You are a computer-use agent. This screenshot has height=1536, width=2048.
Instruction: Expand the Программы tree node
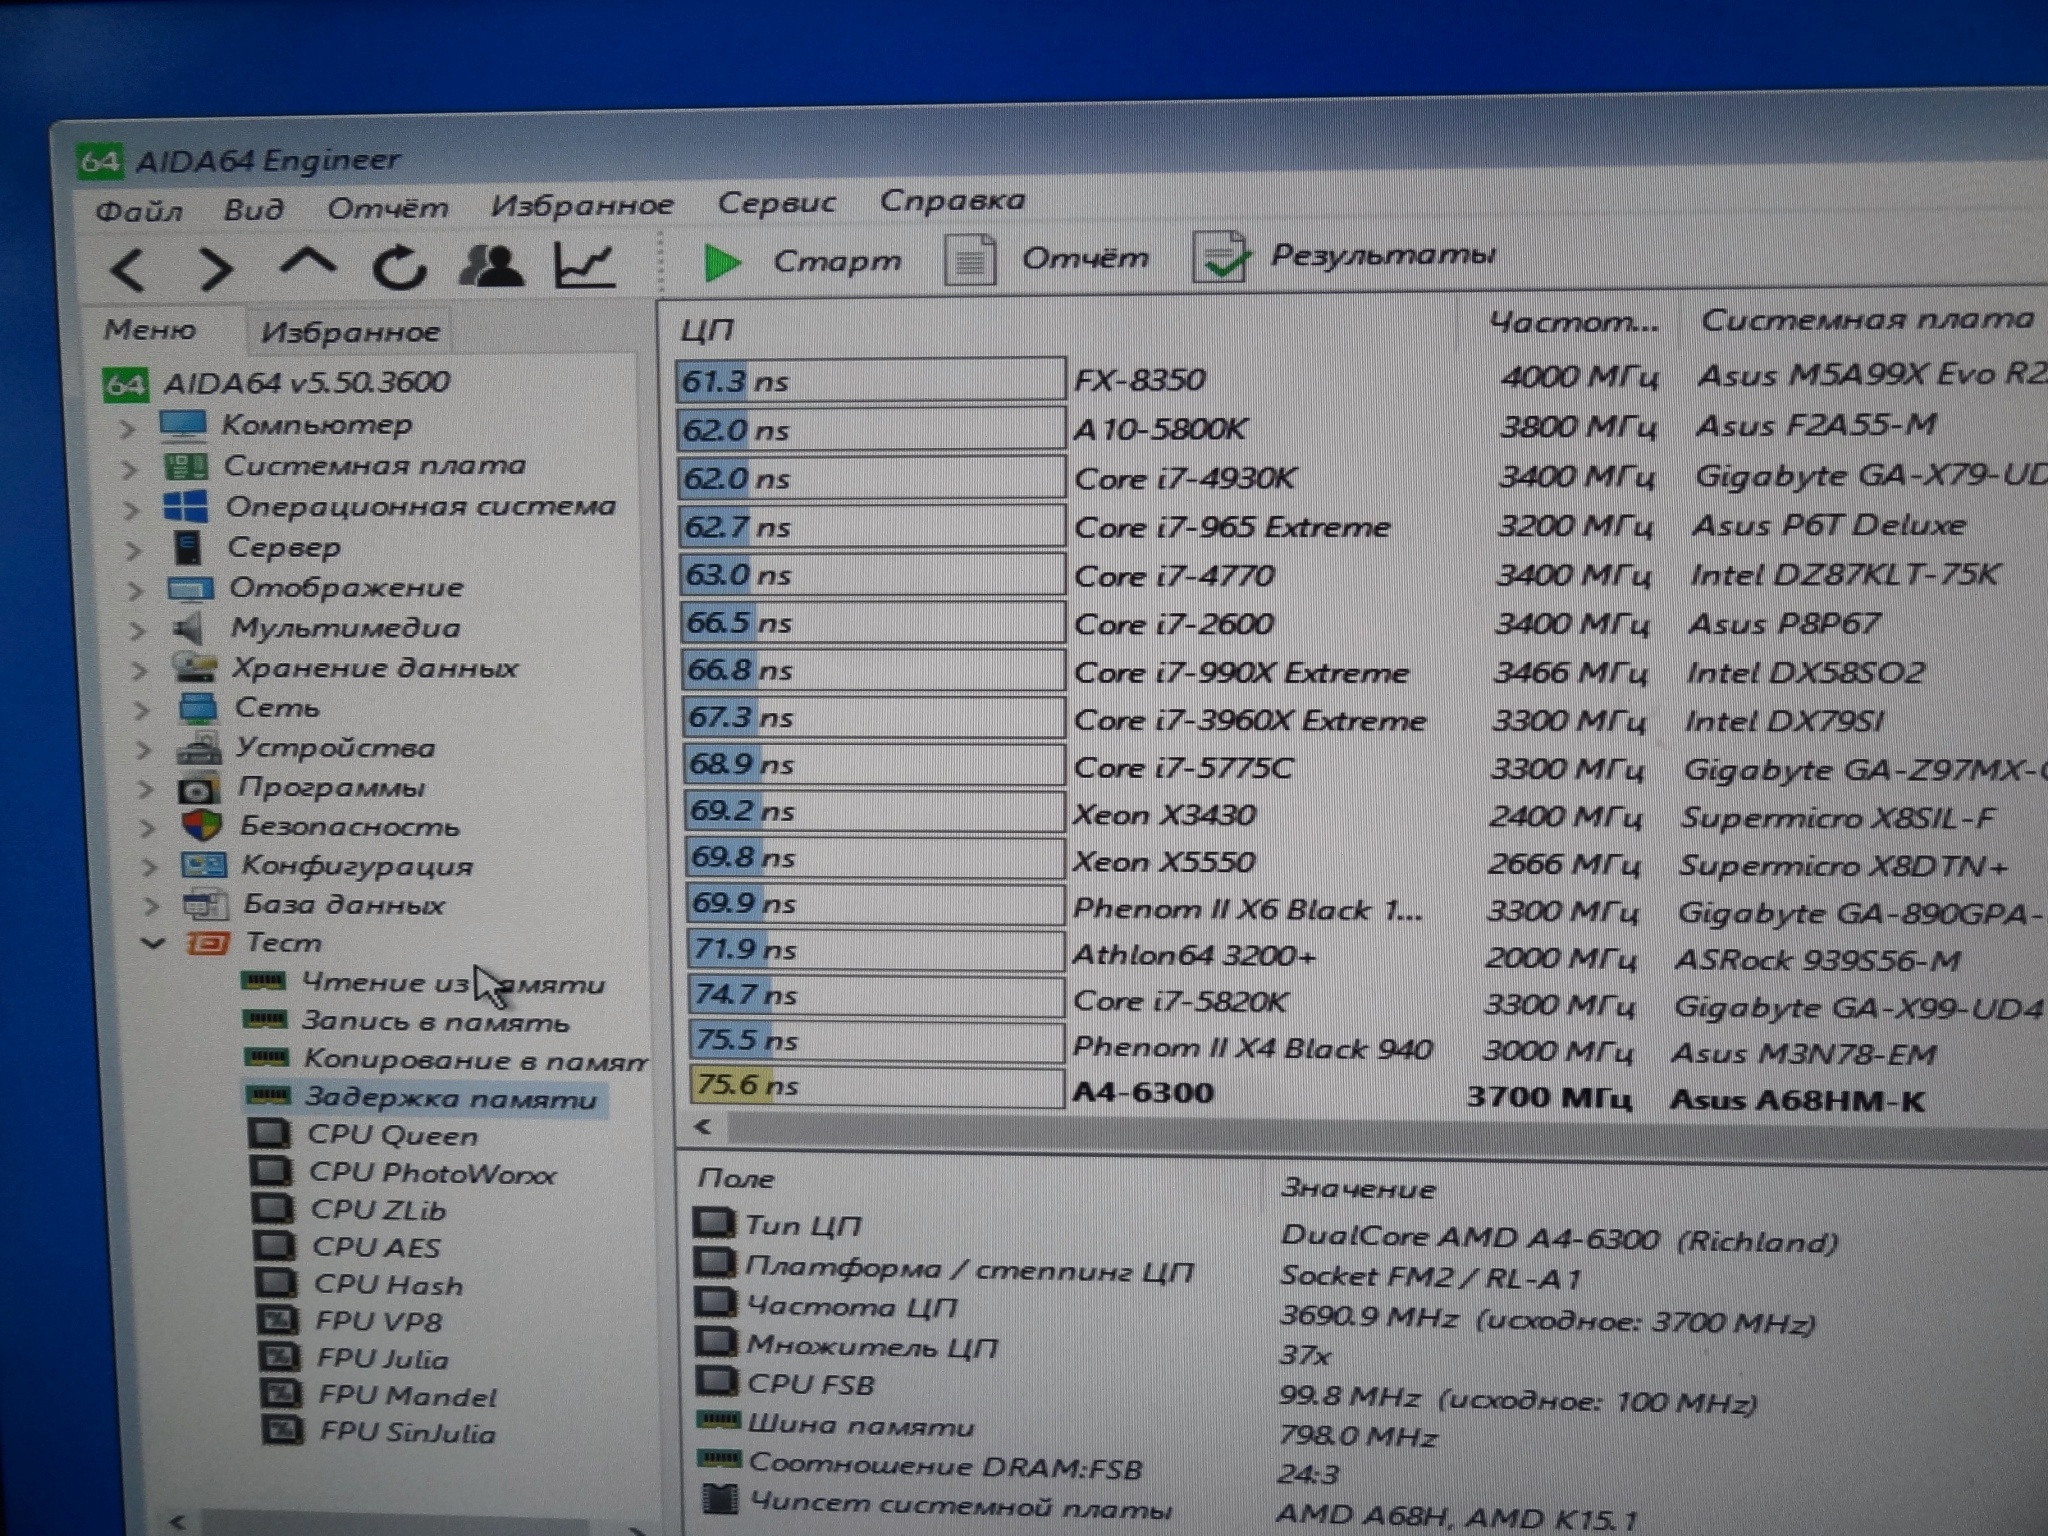click(x=145, y=790)
